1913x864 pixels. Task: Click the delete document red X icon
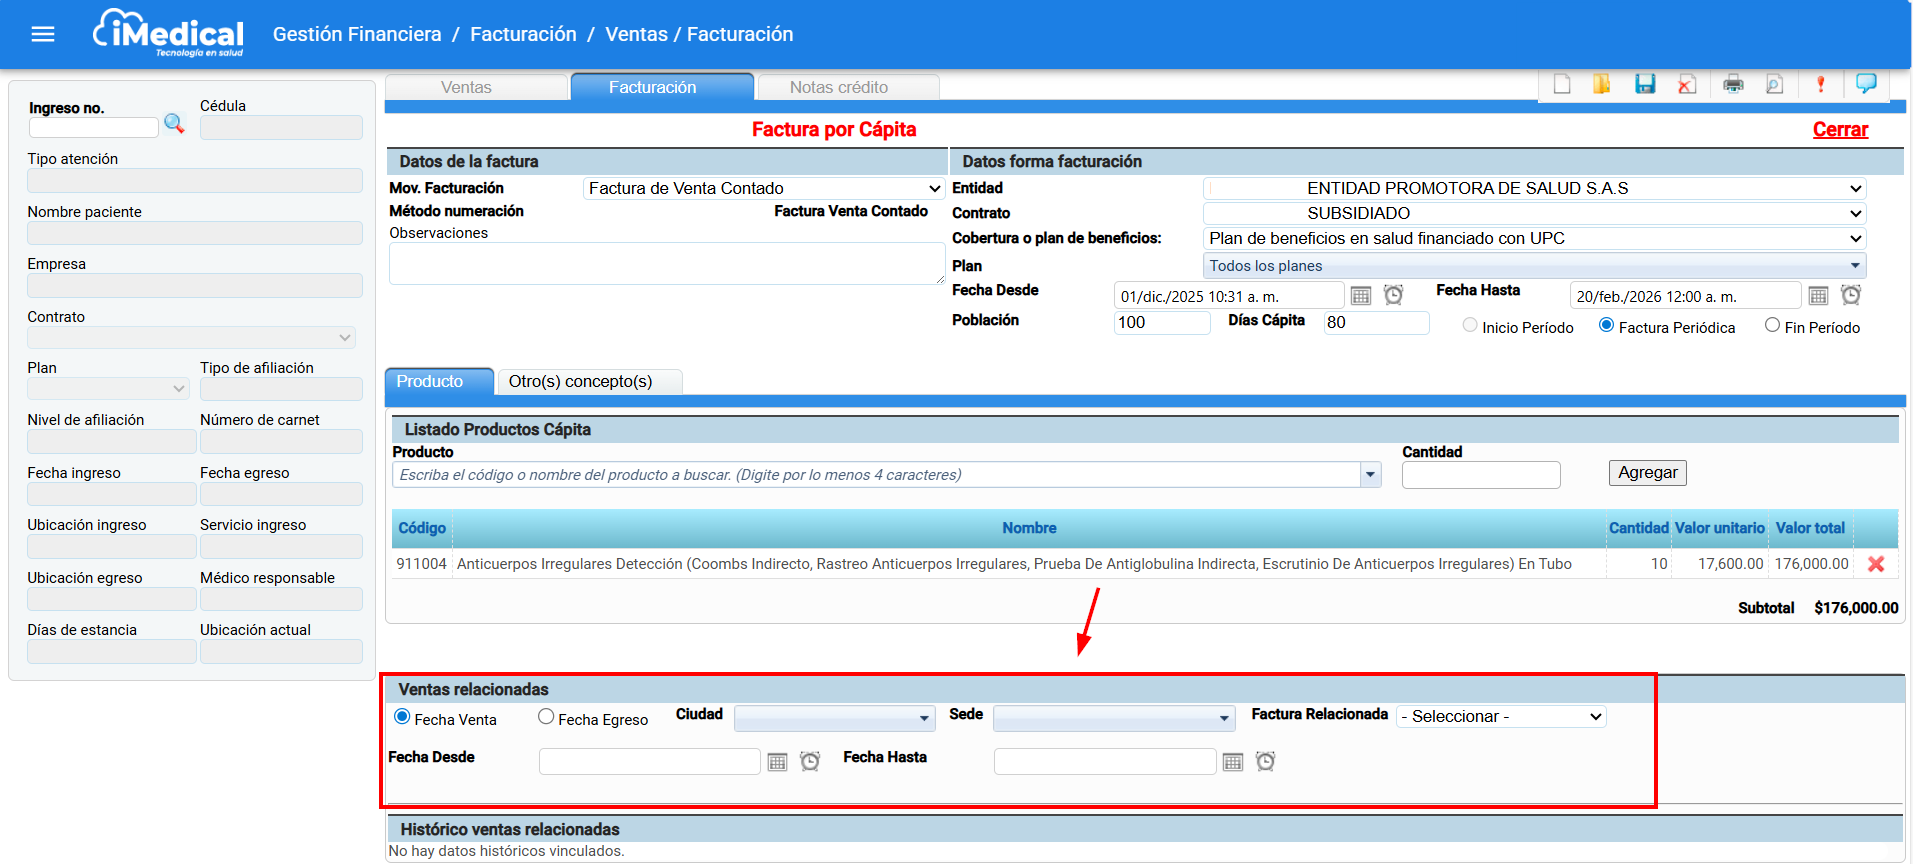point(1687,85)
